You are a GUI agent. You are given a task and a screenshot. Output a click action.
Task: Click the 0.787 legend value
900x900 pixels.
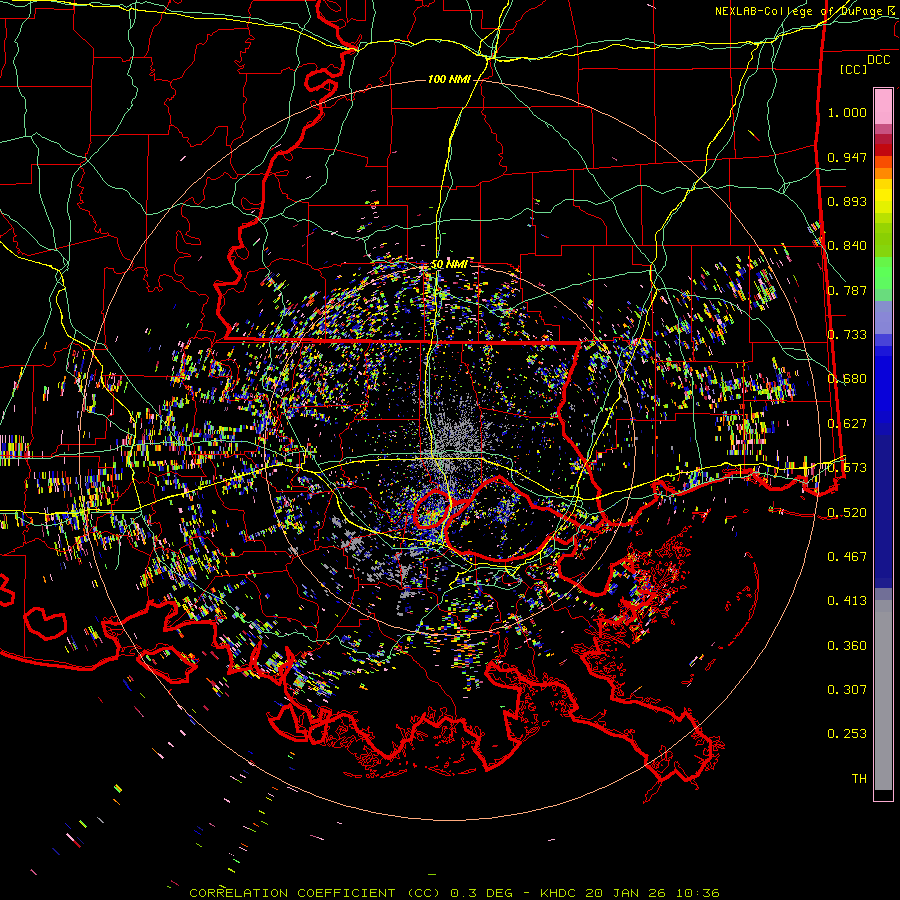click(847, 290)
